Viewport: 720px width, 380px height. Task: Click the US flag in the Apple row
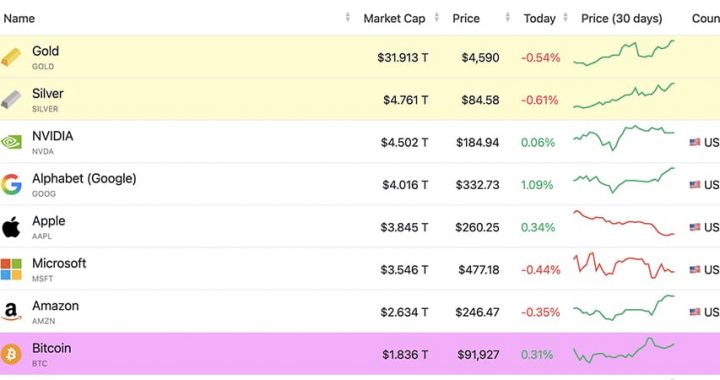point(695,227)
